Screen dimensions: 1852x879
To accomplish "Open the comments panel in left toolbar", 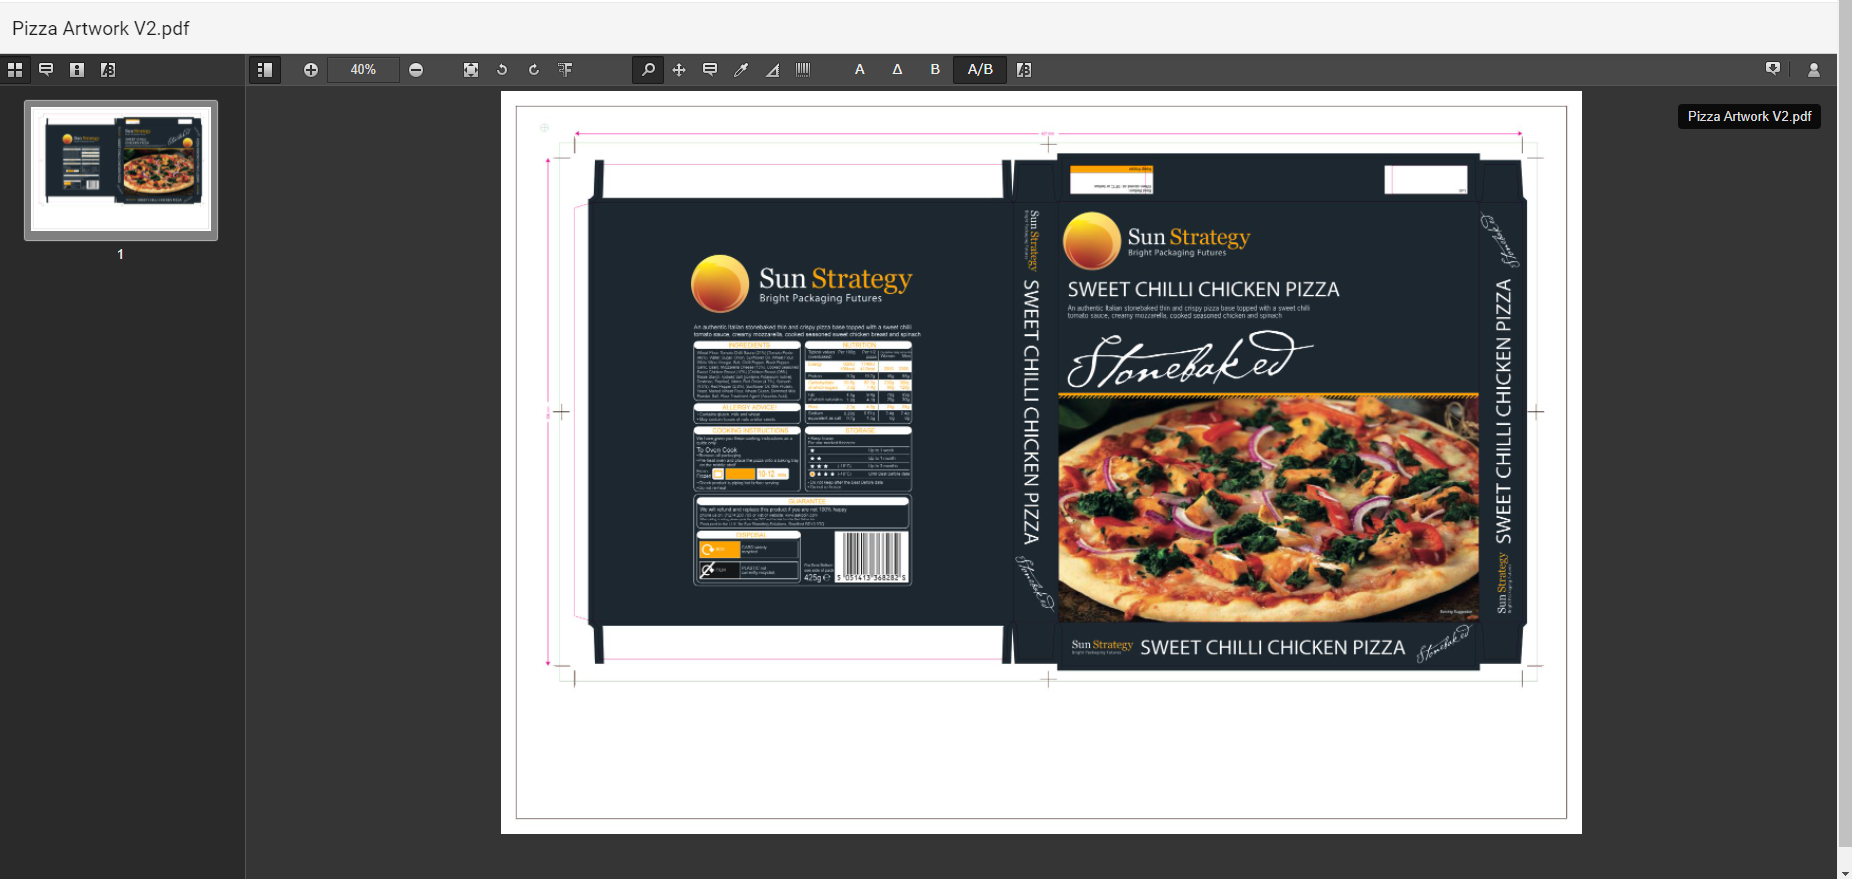I will [46, 70].
